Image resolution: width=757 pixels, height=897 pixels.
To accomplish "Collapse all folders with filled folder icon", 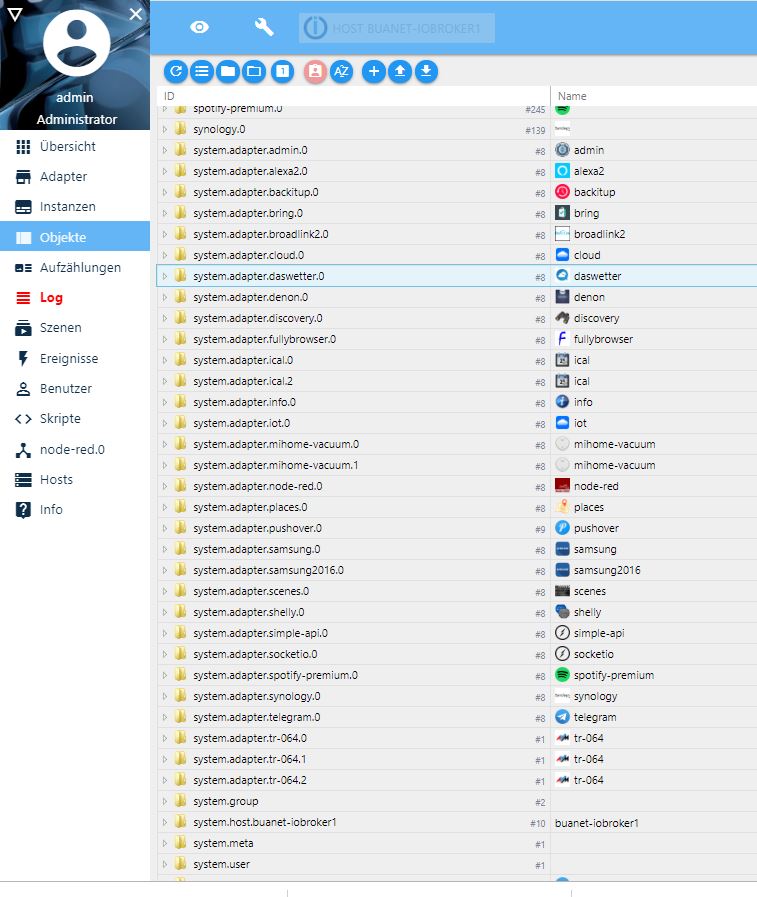I will point(228,71).
